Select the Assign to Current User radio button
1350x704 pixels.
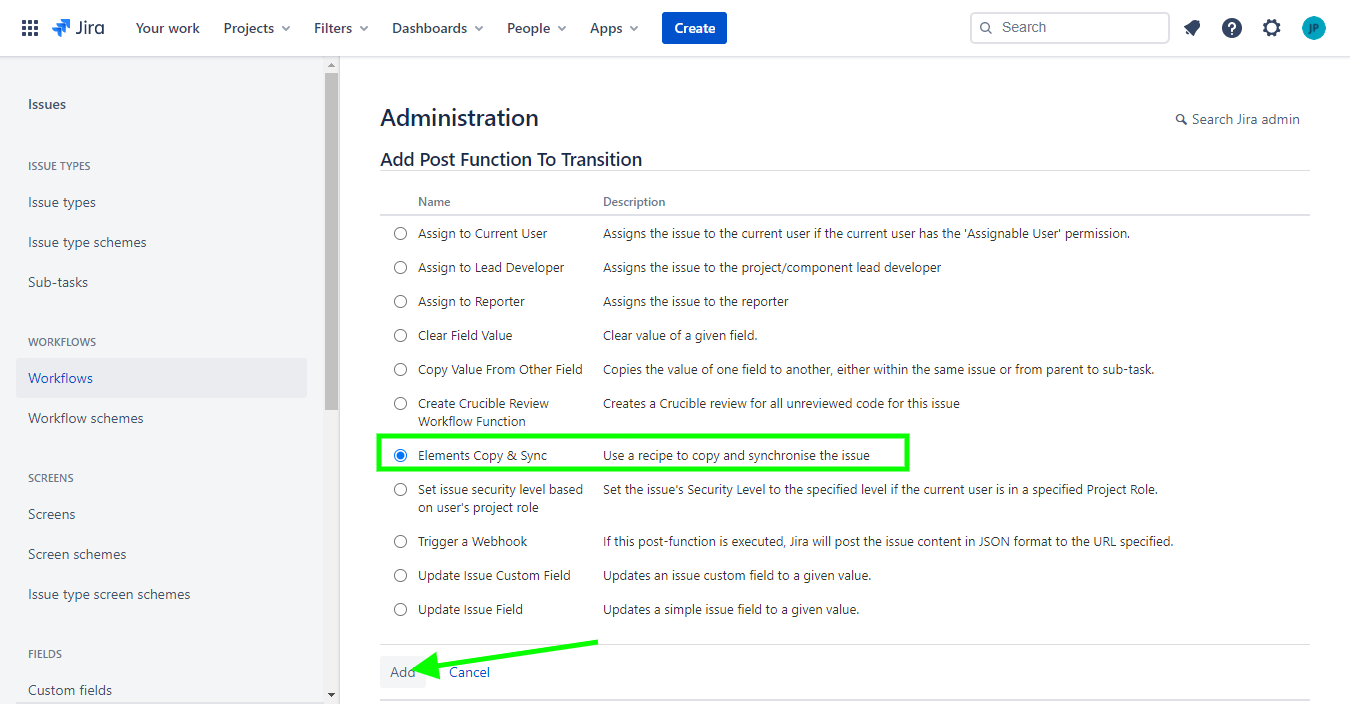click(401, 234)
